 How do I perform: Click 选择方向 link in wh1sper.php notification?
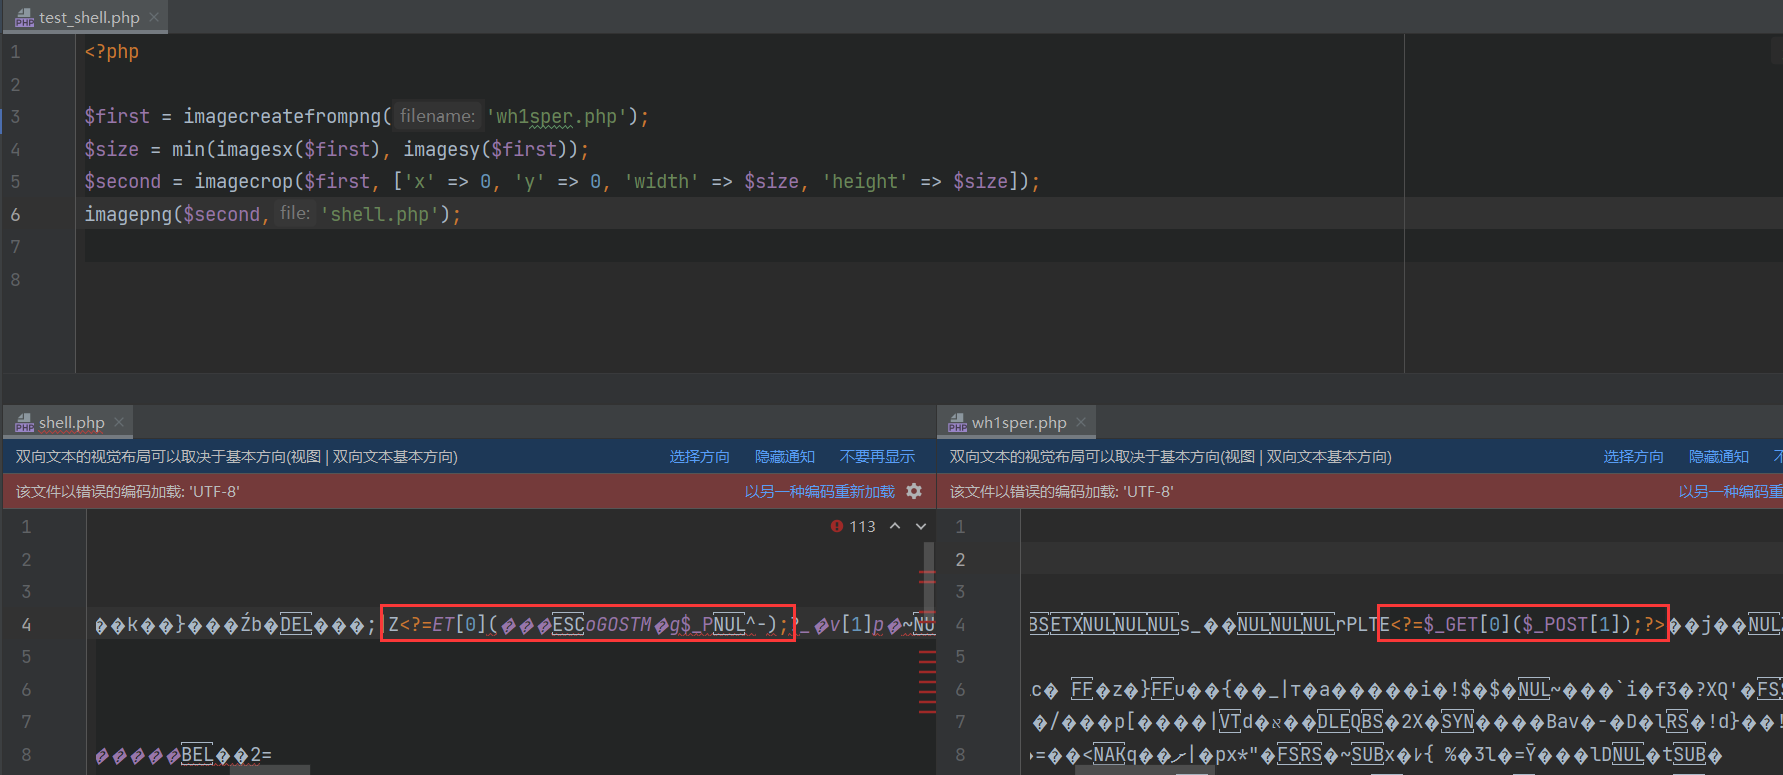click(1633, 456)
